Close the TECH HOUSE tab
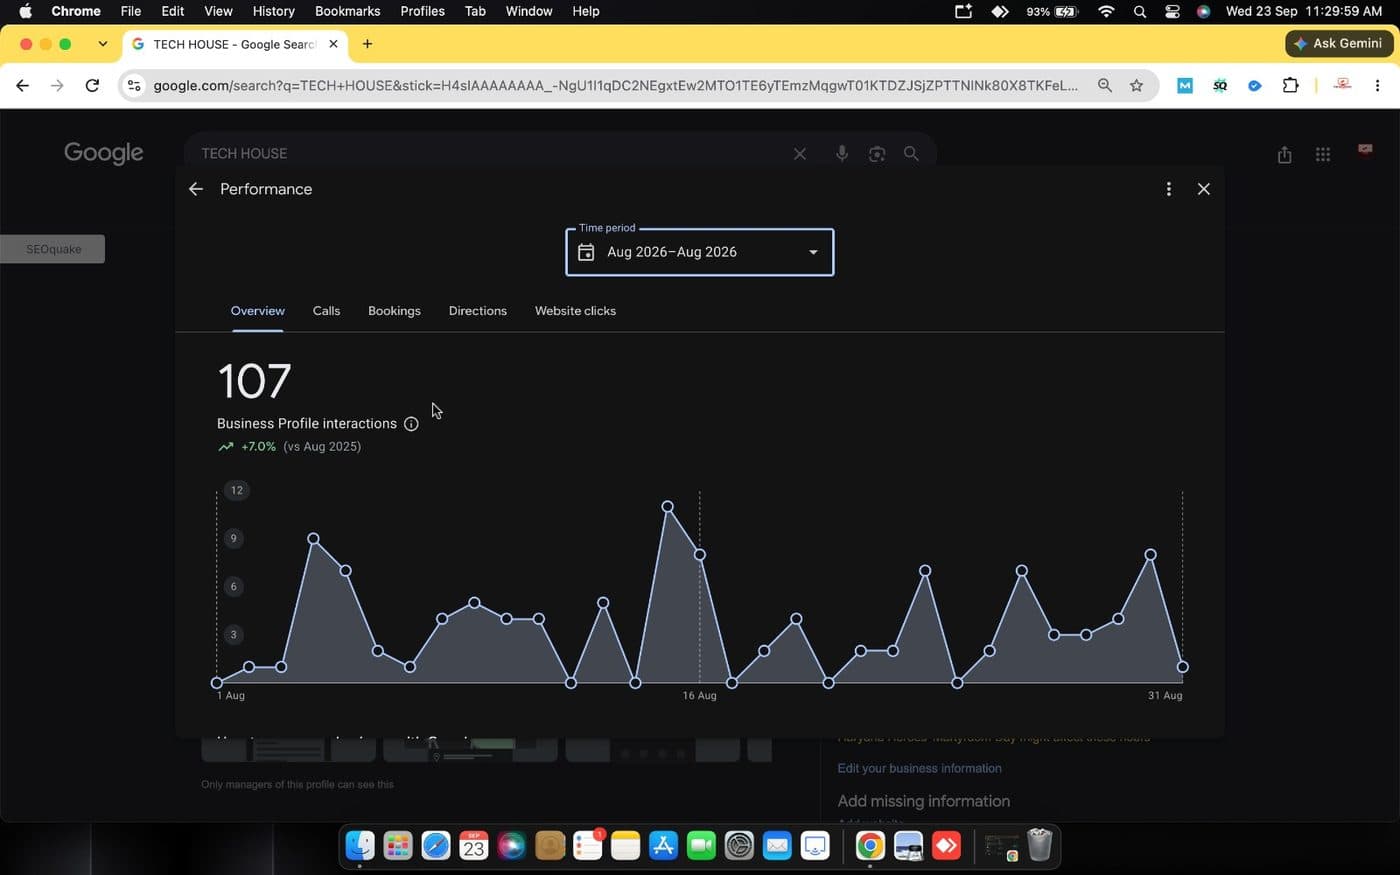Image resolution: width=1400 pixels, height=875 pixels. tap(333, 44)
